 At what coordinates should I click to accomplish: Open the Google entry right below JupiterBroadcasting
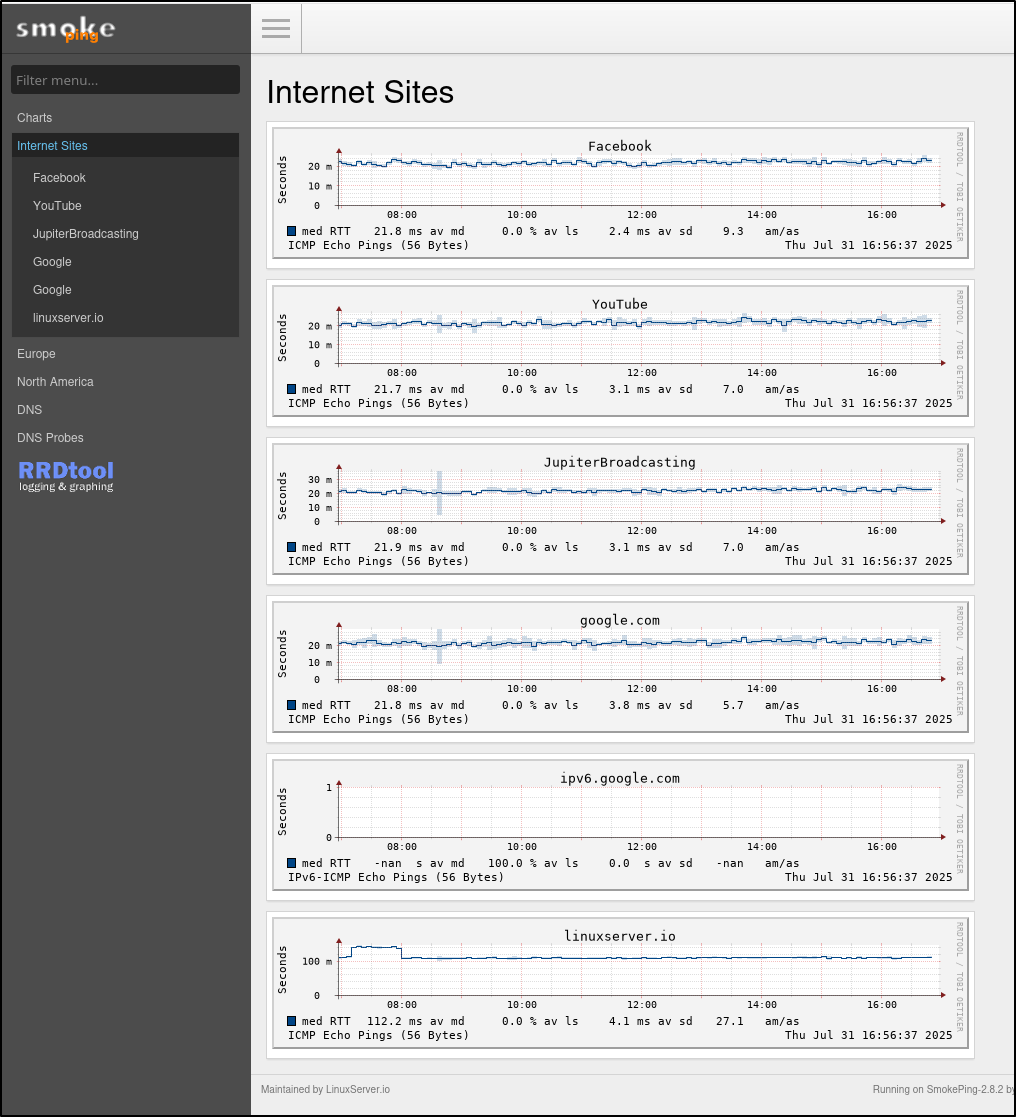(52, 261)
